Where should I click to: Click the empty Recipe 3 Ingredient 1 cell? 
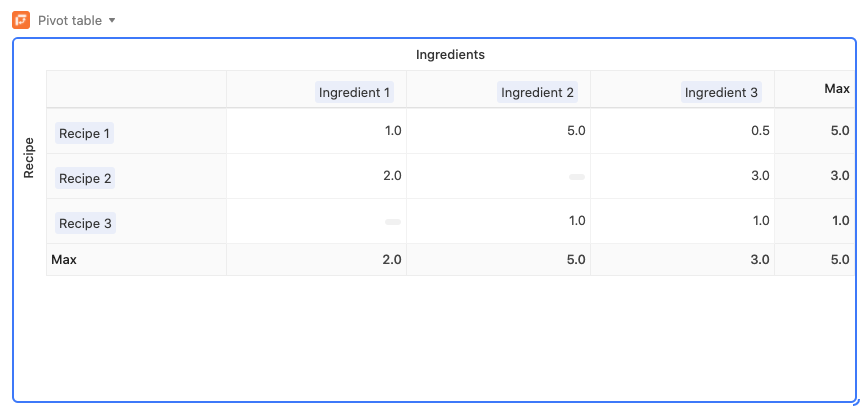[x=393, y=222]
